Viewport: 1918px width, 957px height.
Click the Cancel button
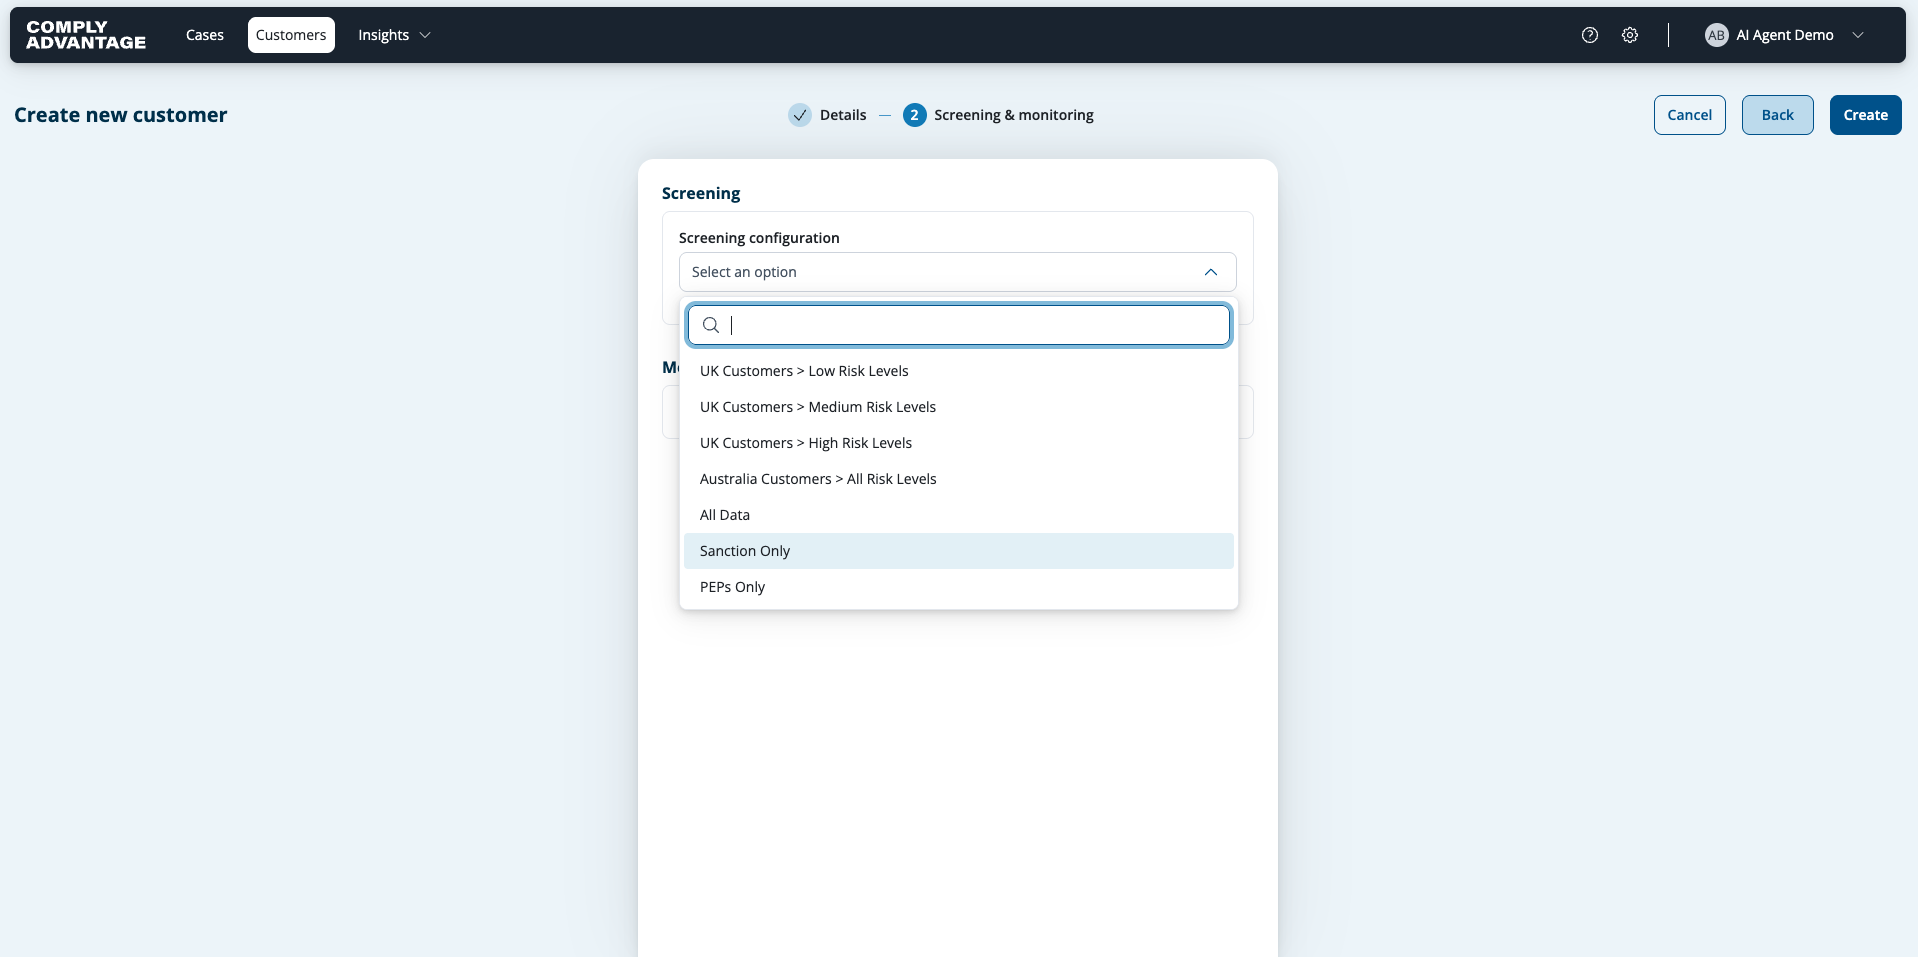(1689, 115)
